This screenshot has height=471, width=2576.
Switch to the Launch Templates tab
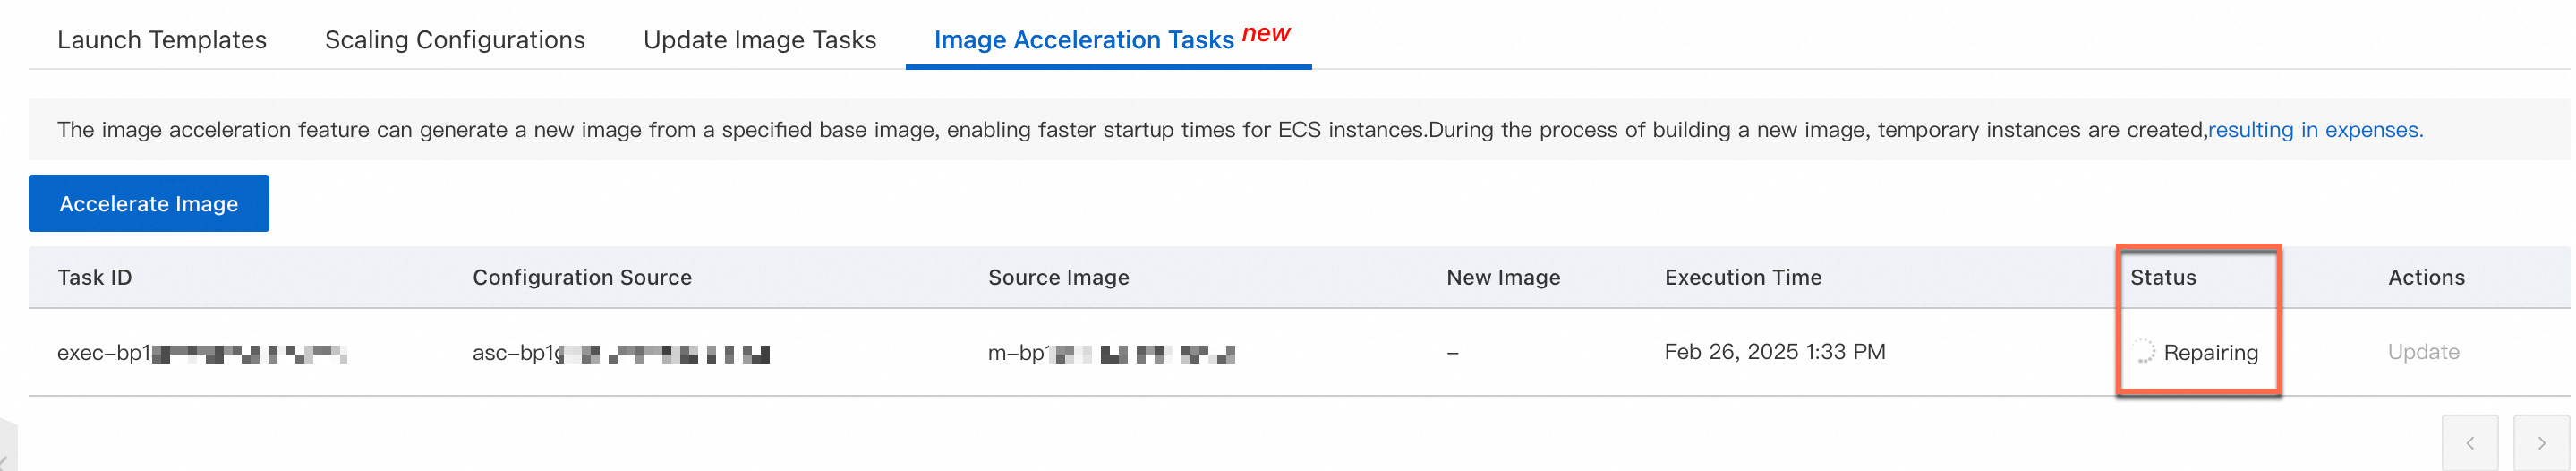tap(162, 40)
